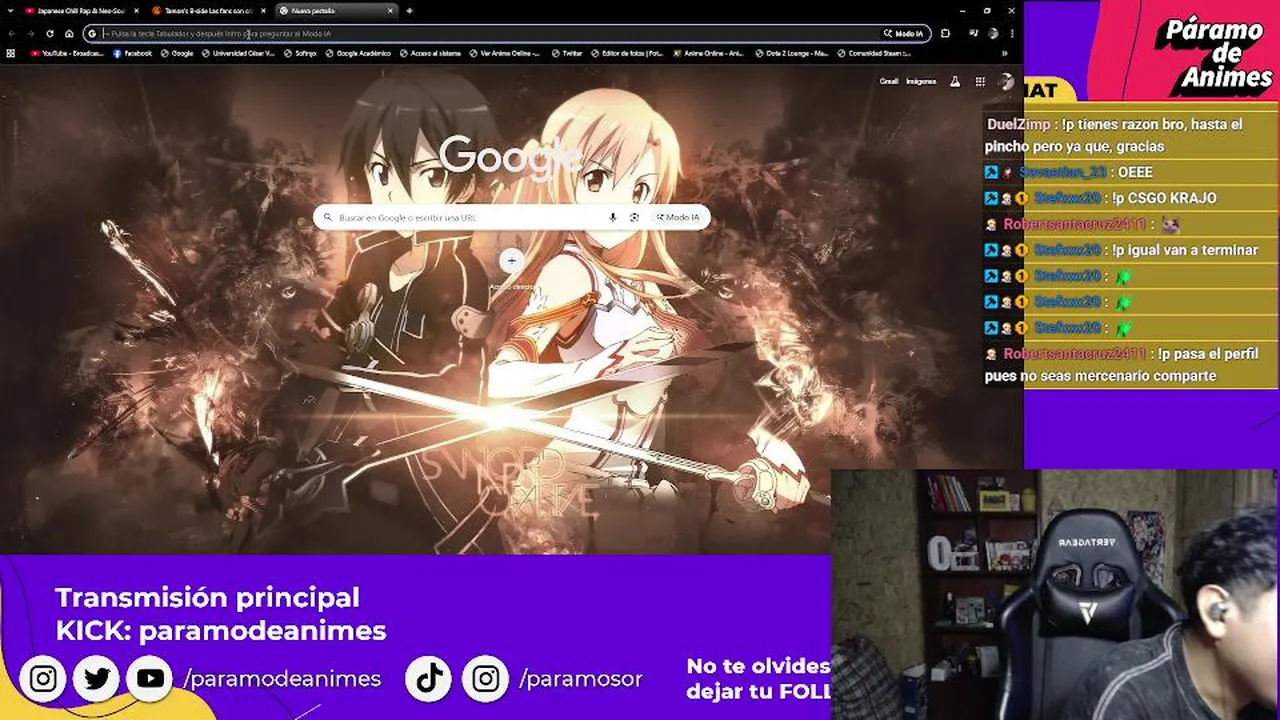Switch to the Japanese Chill Rap tab
The width and height of the screenshot is (1280, 720).
coord(80,10)
